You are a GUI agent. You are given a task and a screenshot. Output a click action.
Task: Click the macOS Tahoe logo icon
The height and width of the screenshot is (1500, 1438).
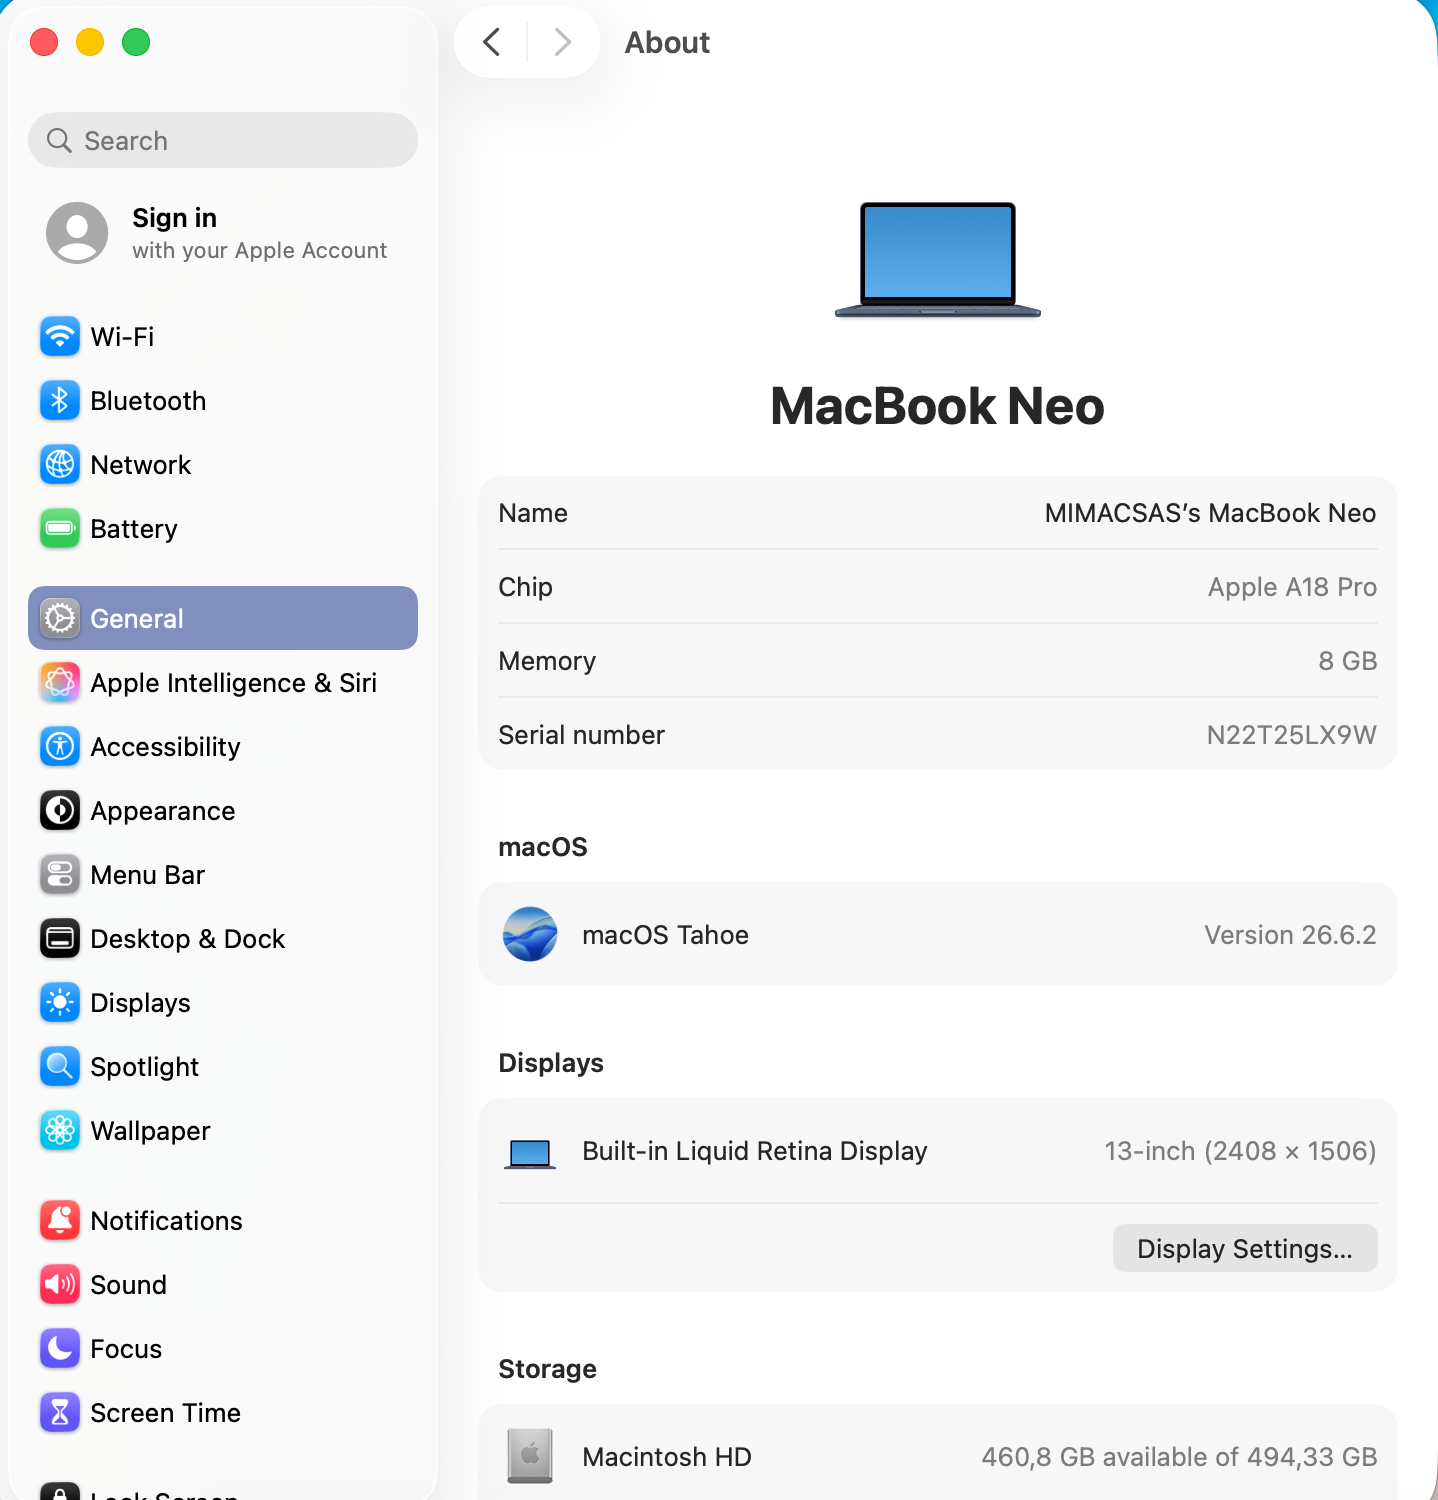click(530, 934)
